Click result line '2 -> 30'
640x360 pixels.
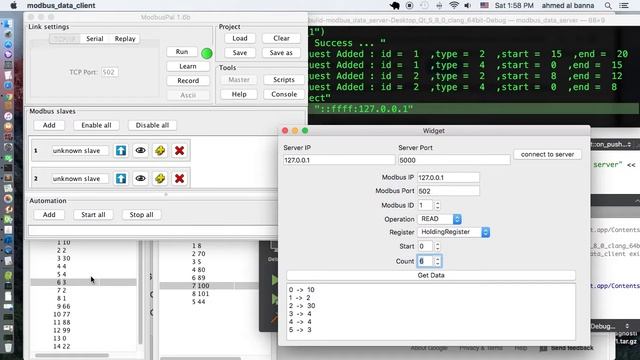(x=302, y=306)
